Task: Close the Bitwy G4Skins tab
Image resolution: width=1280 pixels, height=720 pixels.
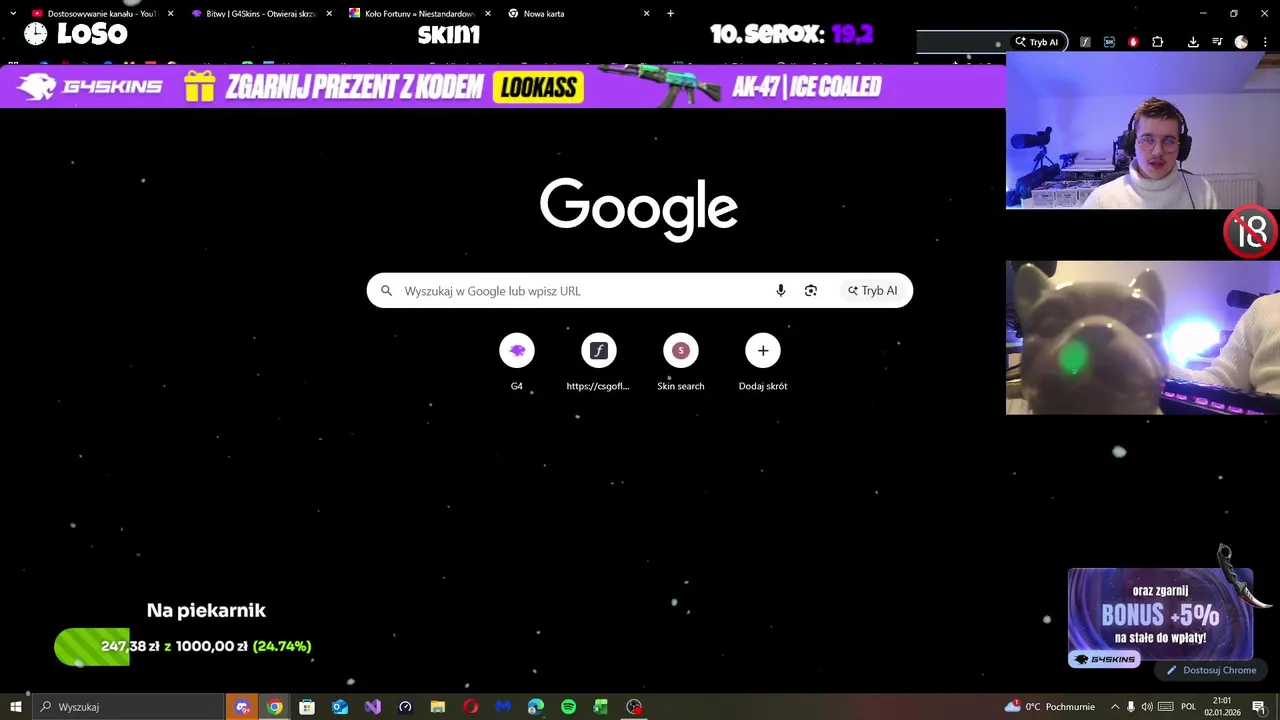Action: (x=329, y=14)
